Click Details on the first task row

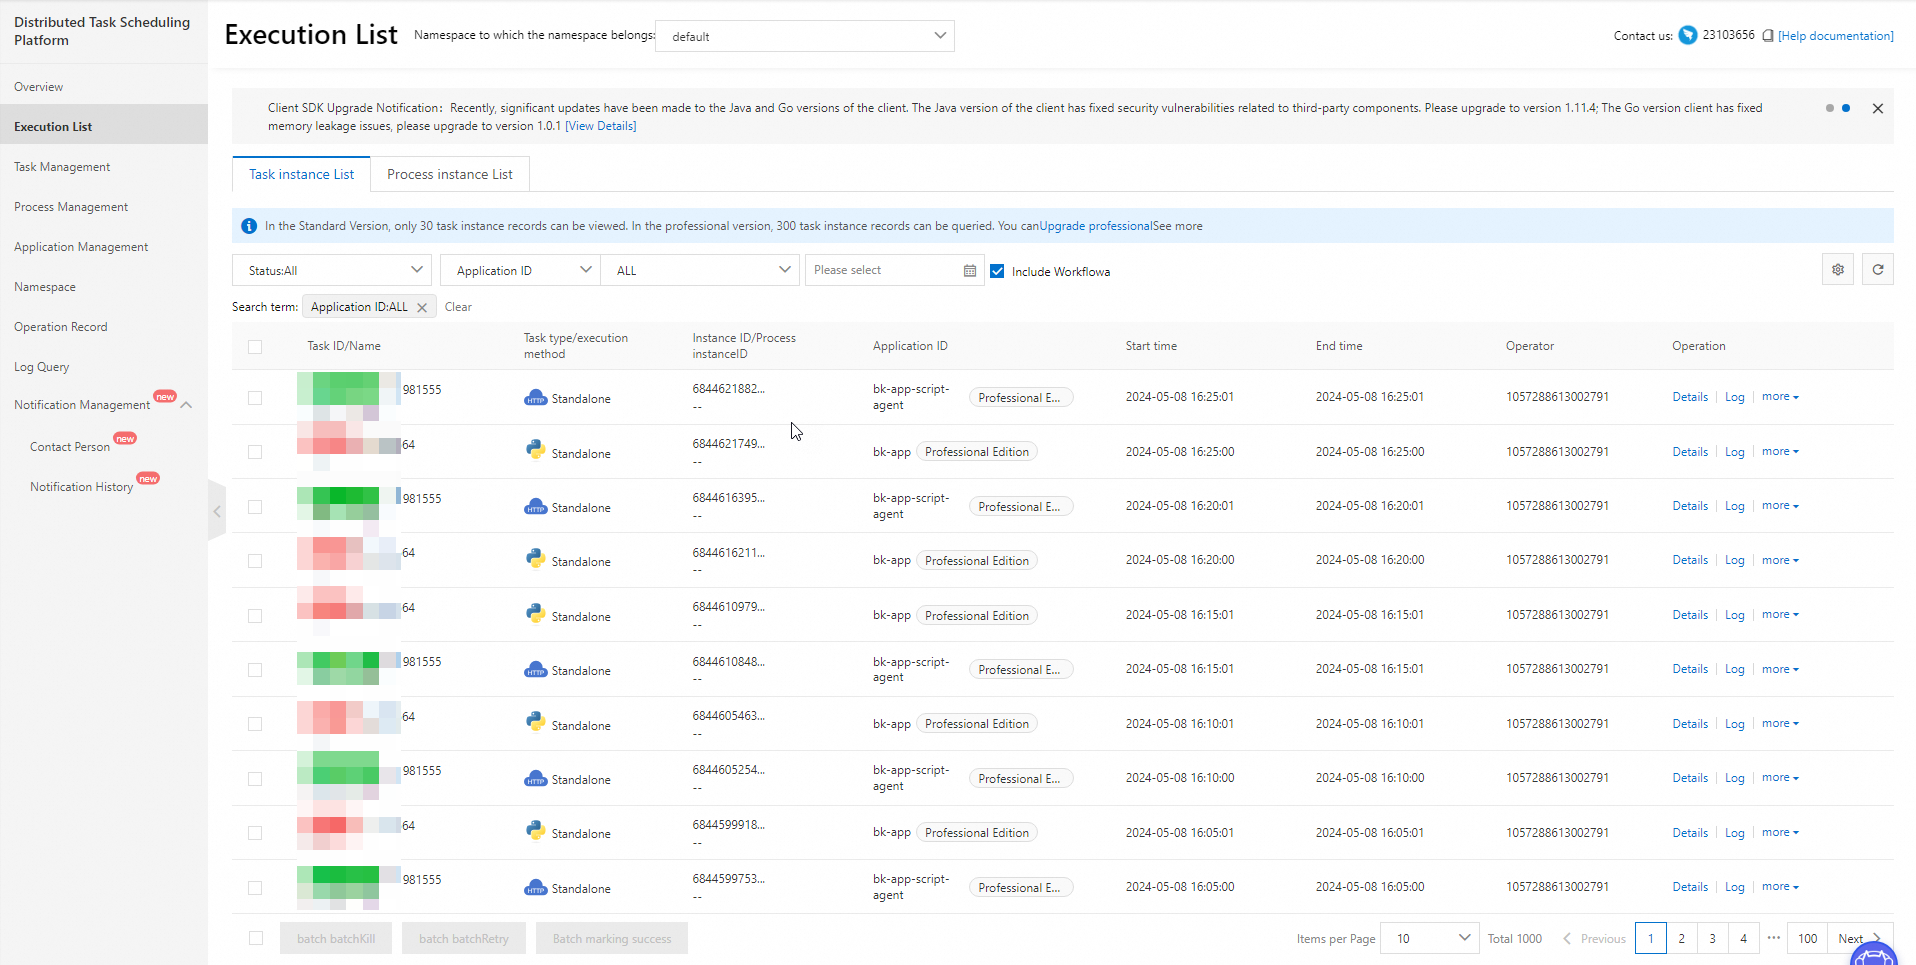click(1689, 396)
